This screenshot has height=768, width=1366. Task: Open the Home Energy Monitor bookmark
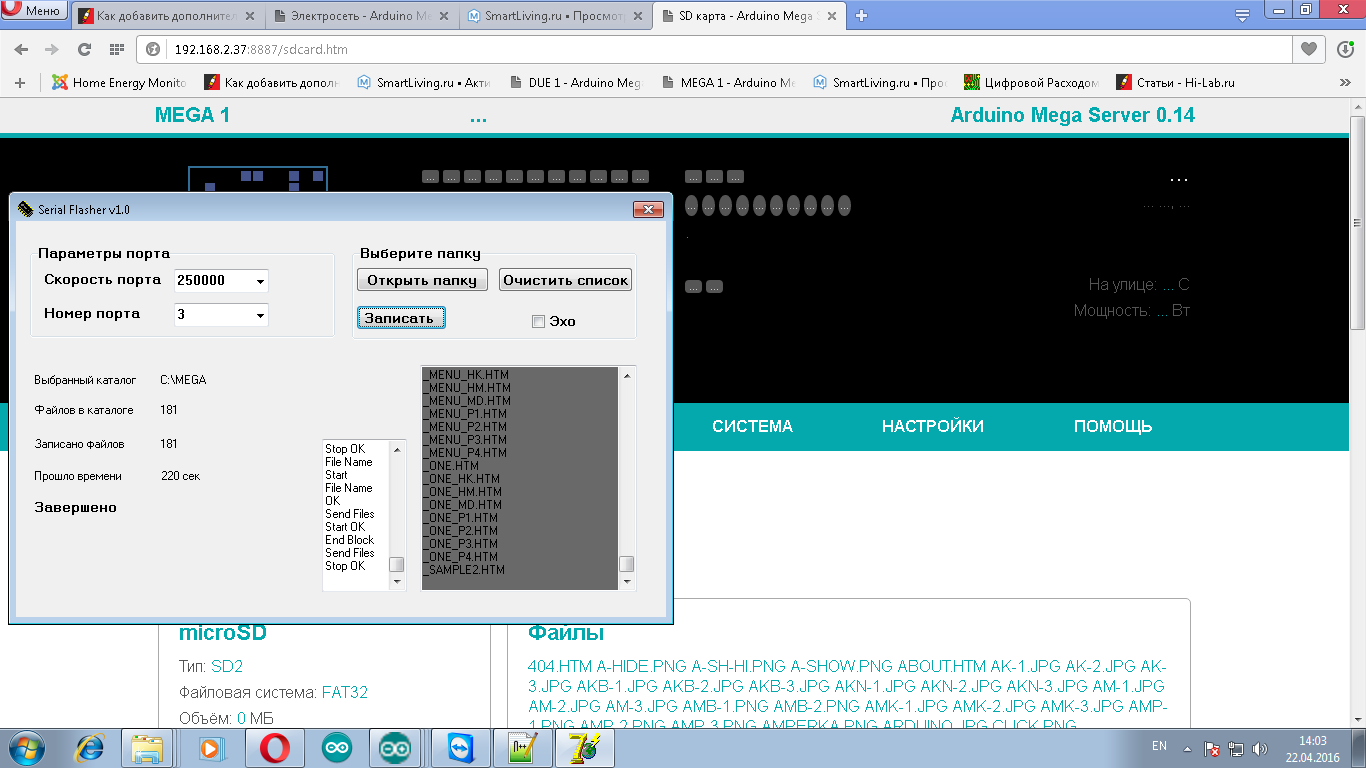pos(120,83)
